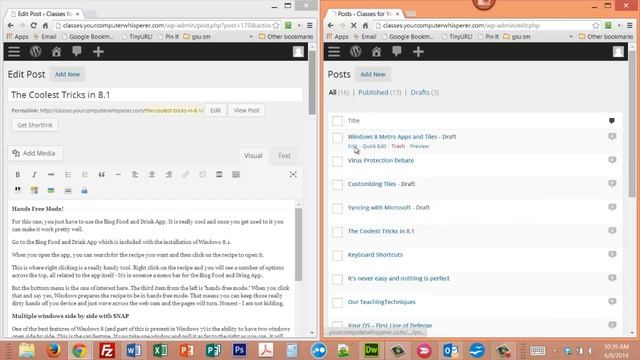The height and width of the screenshot is (360, 640).
Task: Click the editor content vertical scrollbar
Action: click(x=298, y=245)
